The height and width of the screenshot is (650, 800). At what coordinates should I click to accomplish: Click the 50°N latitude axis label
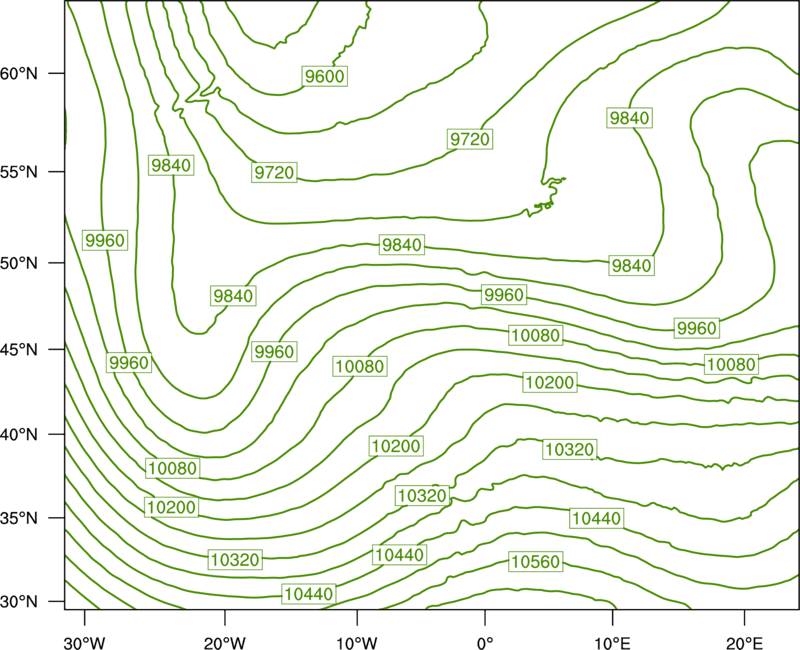(19, 263)
